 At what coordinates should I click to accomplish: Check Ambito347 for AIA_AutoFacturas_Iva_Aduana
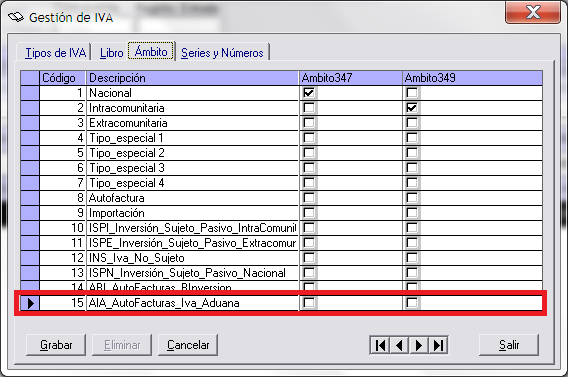click(x=309, y=303)
